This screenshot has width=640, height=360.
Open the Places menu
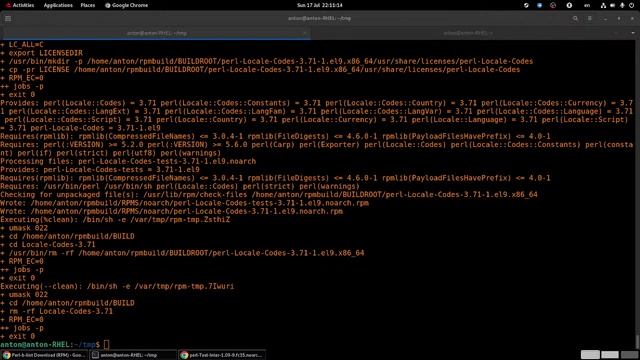click(88, 5)
